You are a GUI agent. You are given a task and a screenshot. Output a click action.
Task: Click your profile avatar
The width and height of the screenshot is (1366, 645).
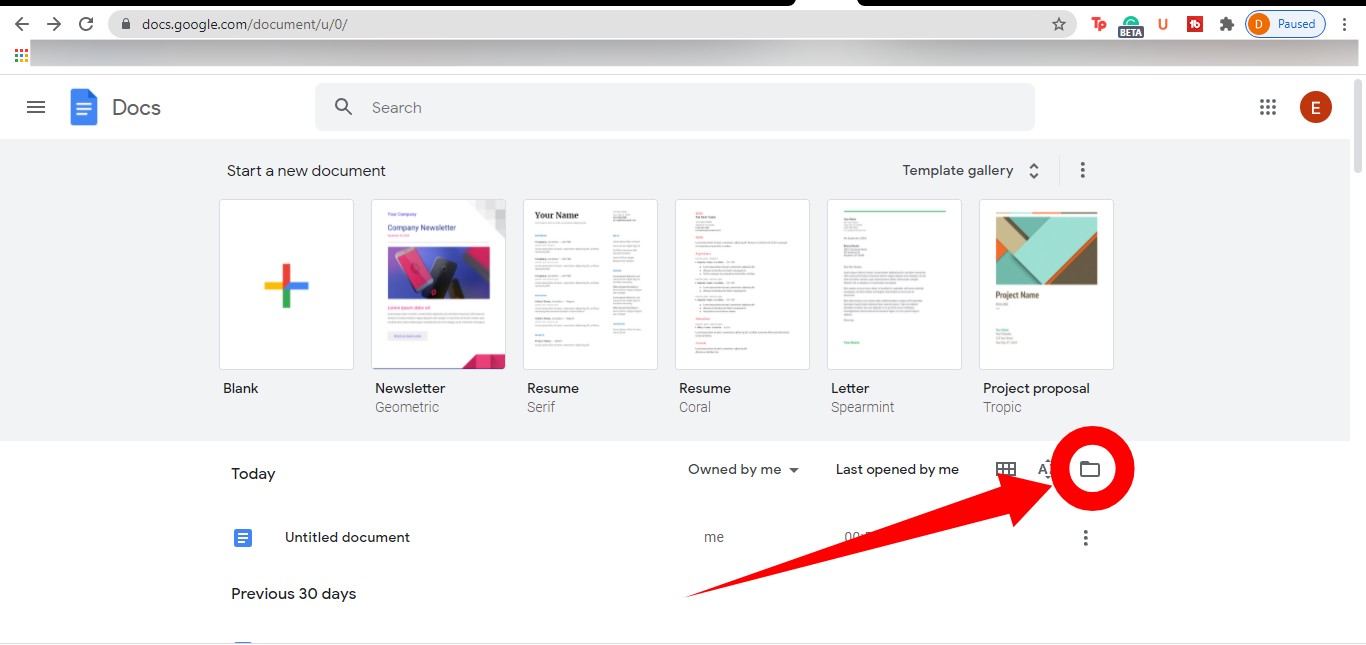pyautogui.click(x=1315, y=107)
